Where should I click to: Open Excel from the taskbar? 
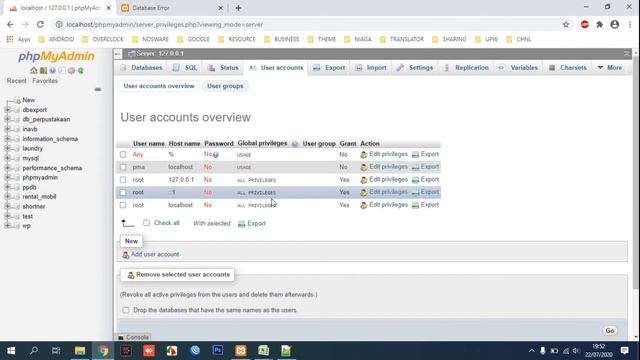(x=263, y=351)
